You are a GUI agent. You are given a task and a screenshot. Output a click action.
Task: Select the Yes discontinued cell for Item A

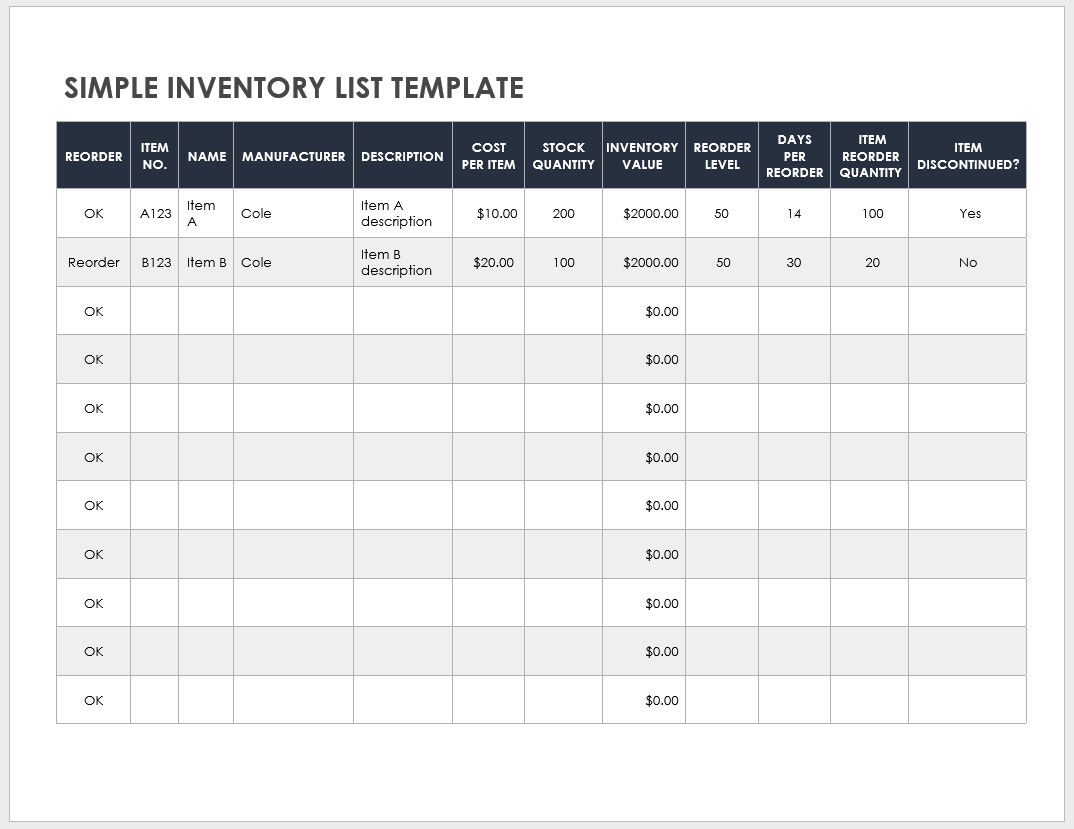[x=967, y=213]
